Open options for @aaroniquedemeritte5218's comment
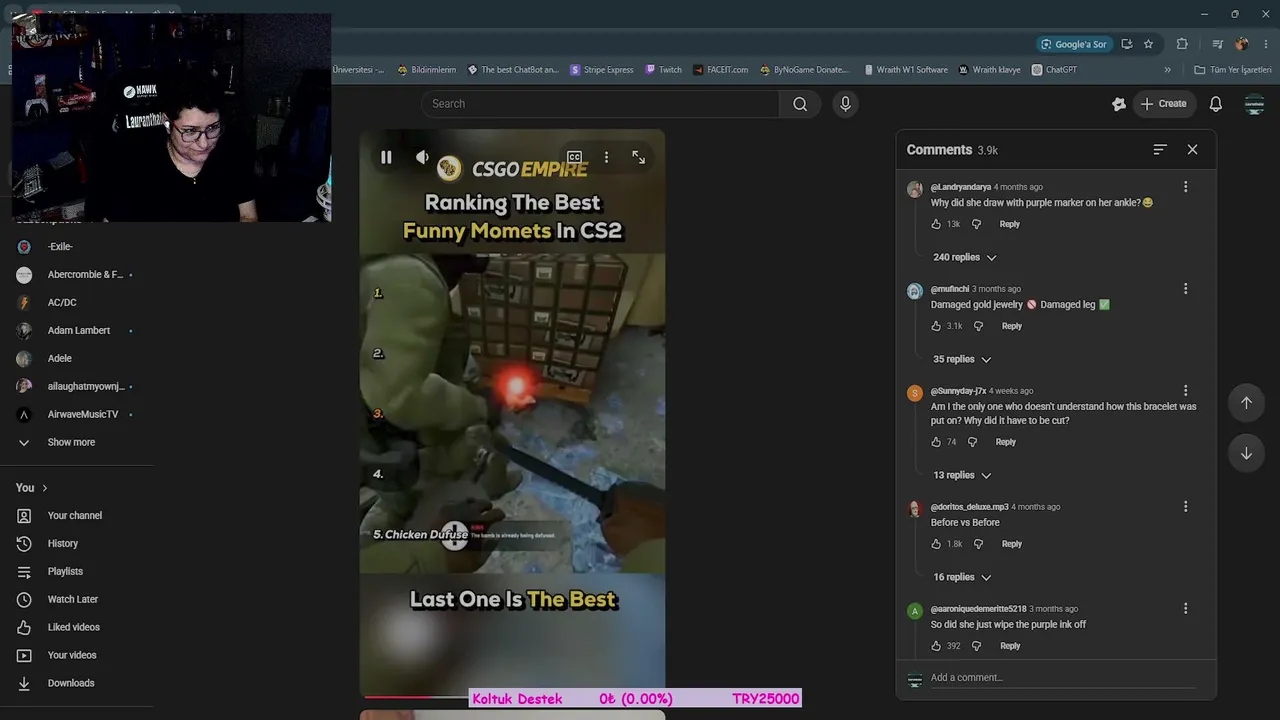Image resolution: width=1280 pixels, height=720 pixels. tap(1185, 609)
